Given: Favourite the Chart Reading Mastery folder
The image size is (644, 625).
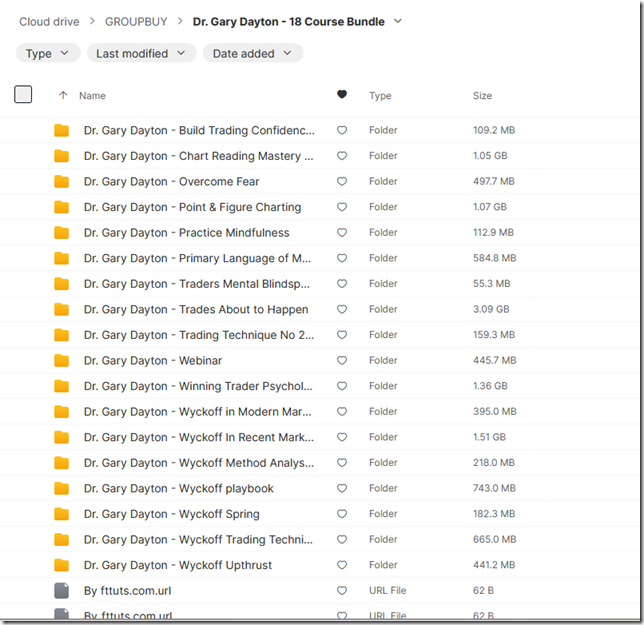Looking at the screenshot, I should 342,156.
